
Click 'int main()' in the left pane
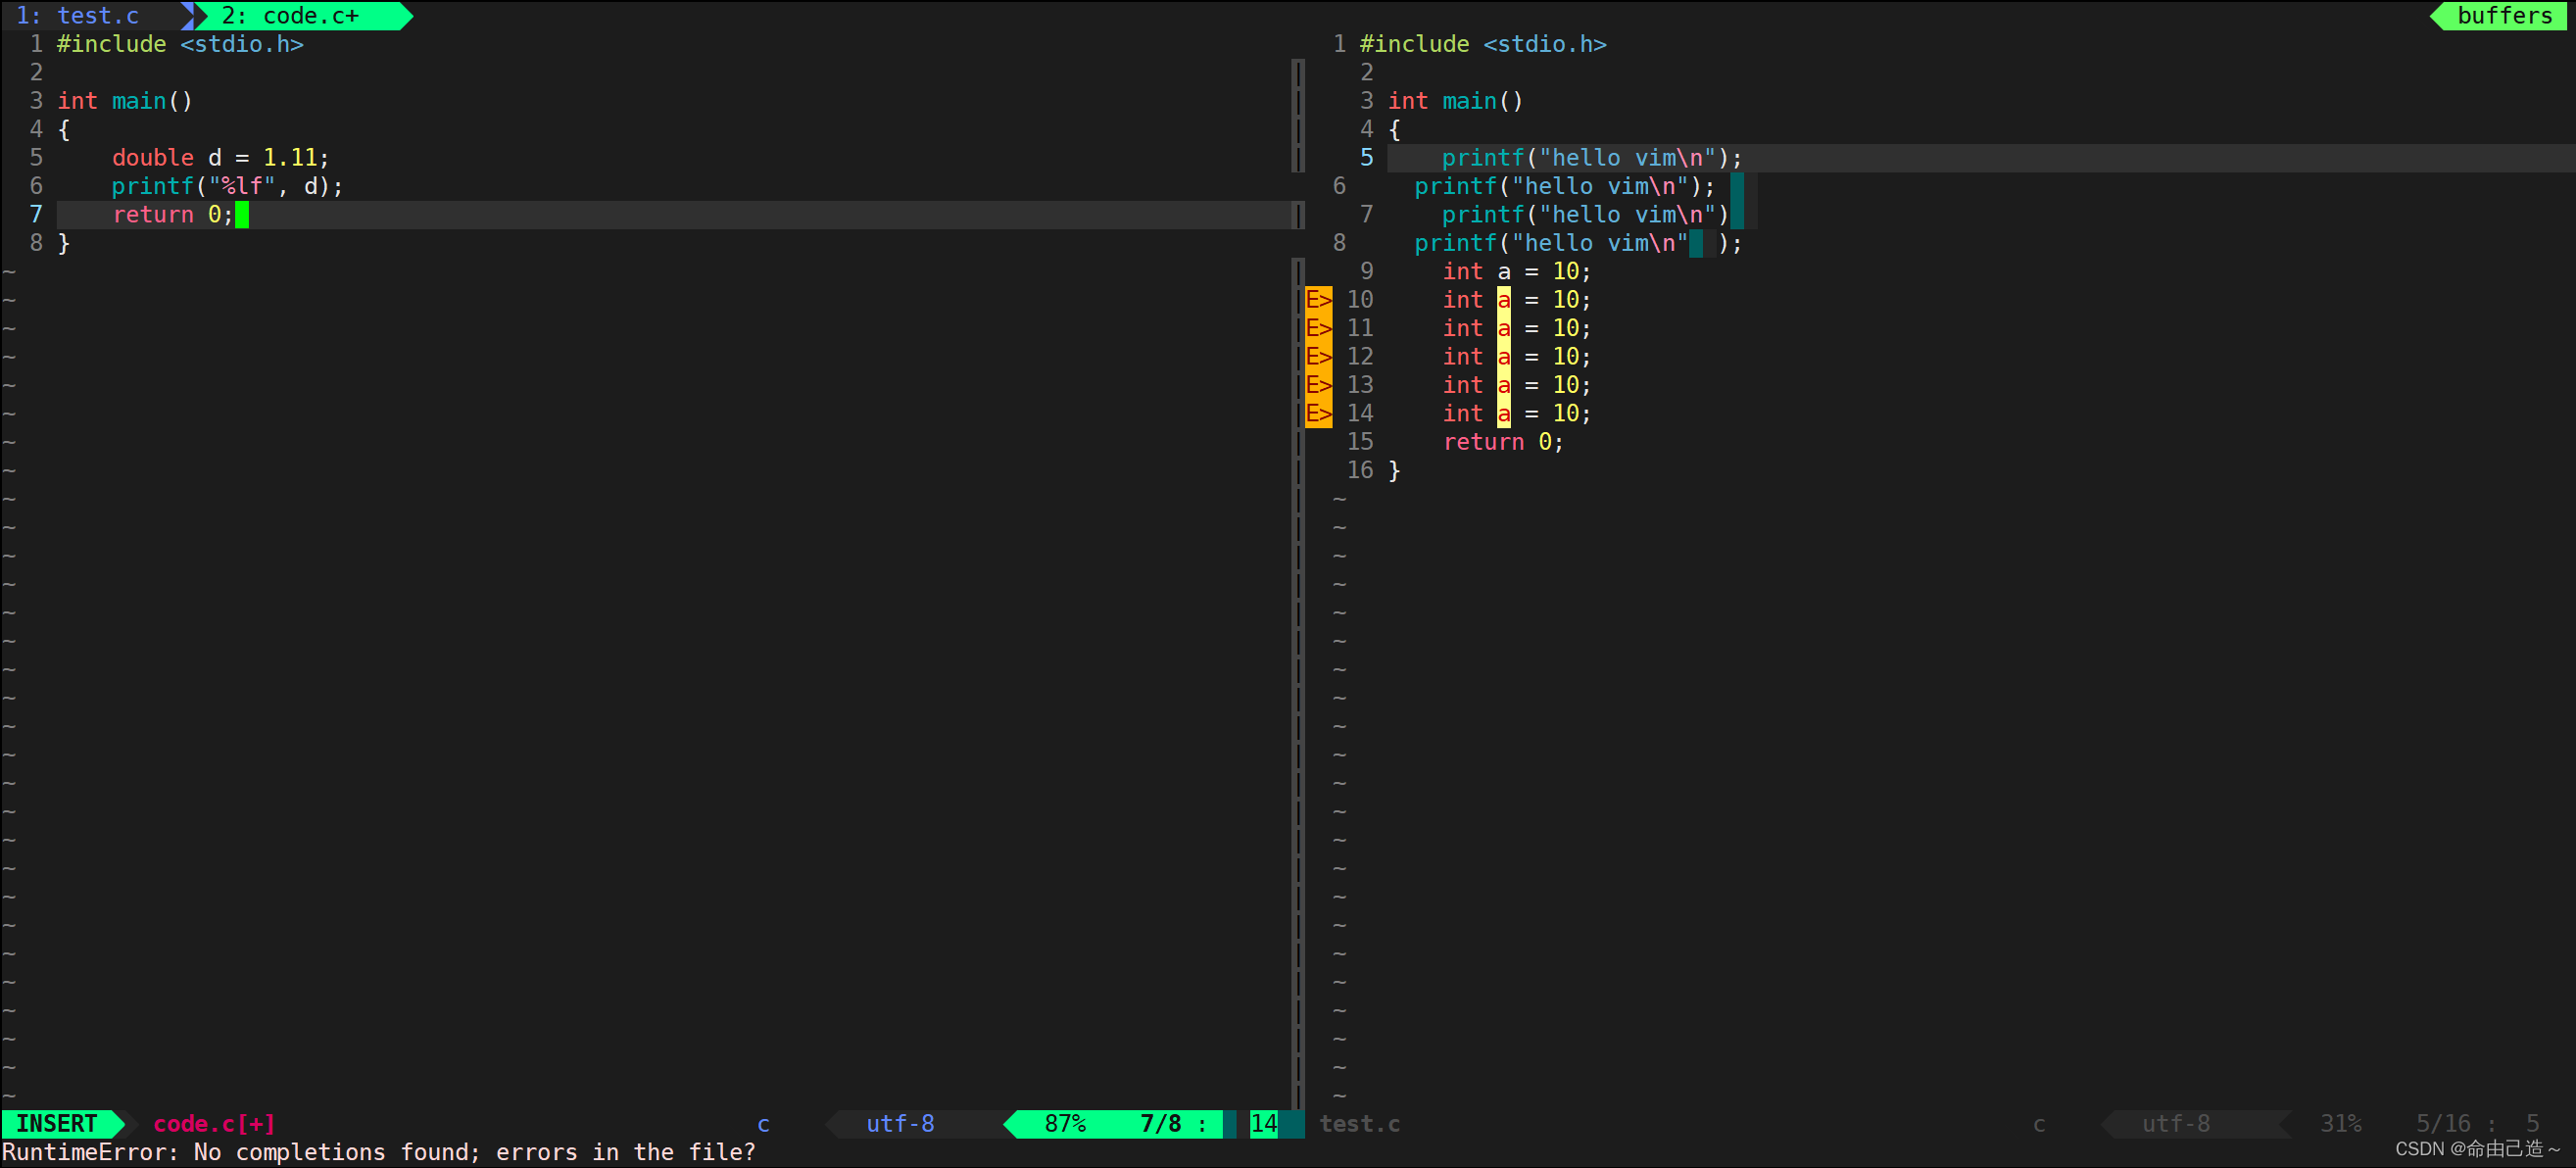[124, 101]
